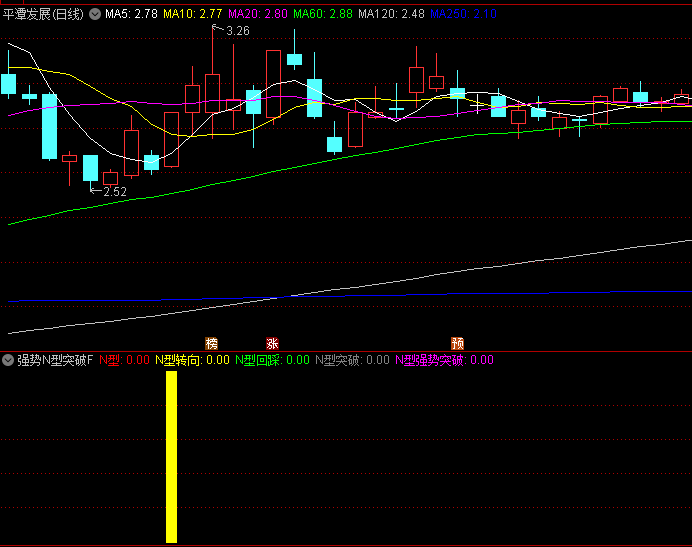The height and width of the screenshot is (547, 692).
Task: Click the N型回踩: 0.00 value label
Action: 272,360
